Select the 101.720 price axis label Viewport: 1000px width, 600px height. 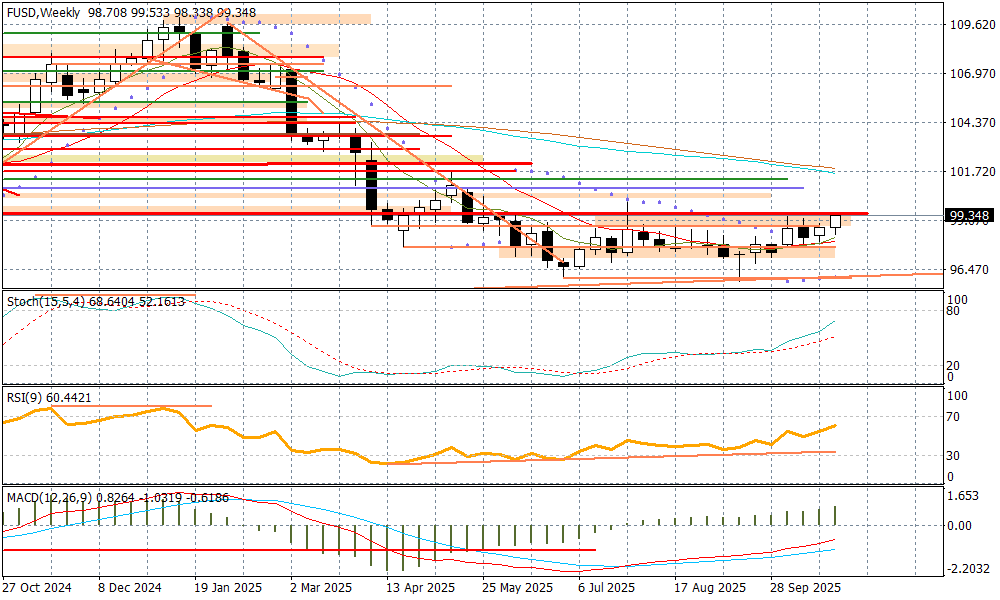tap(971, 172)
